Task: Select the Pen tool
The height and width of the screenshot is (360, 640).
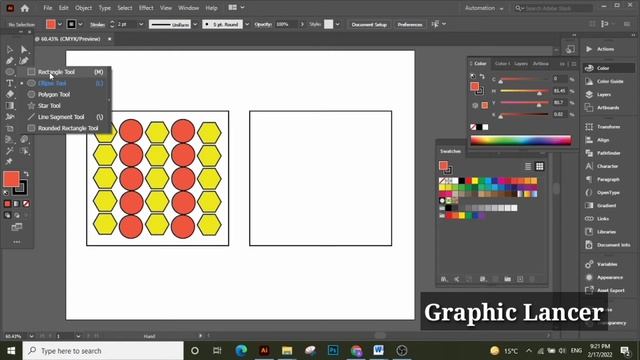Action: [10, 61]
